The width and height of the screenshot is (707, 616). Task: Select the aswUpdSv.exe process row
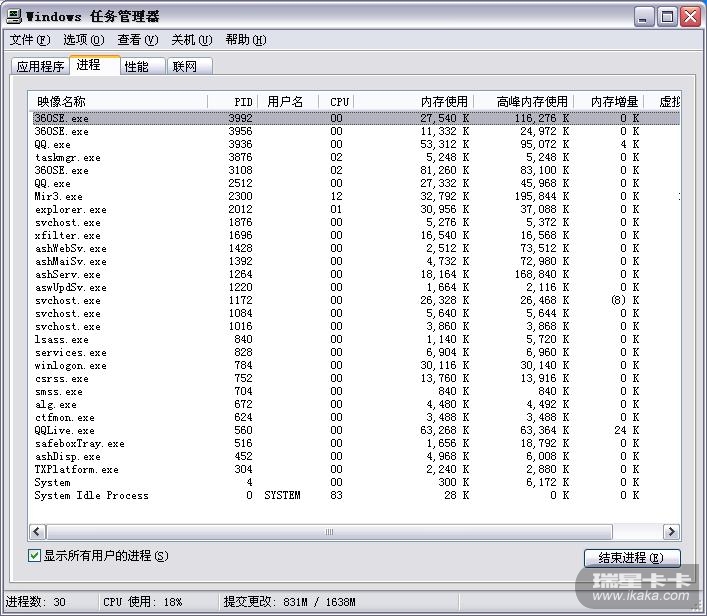click(354, 287)
